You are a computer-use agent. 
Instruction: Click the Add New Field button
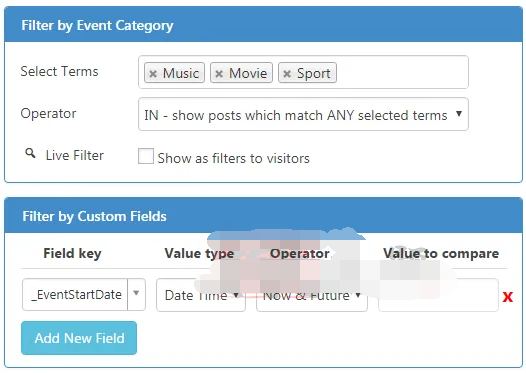click(79, 338)
